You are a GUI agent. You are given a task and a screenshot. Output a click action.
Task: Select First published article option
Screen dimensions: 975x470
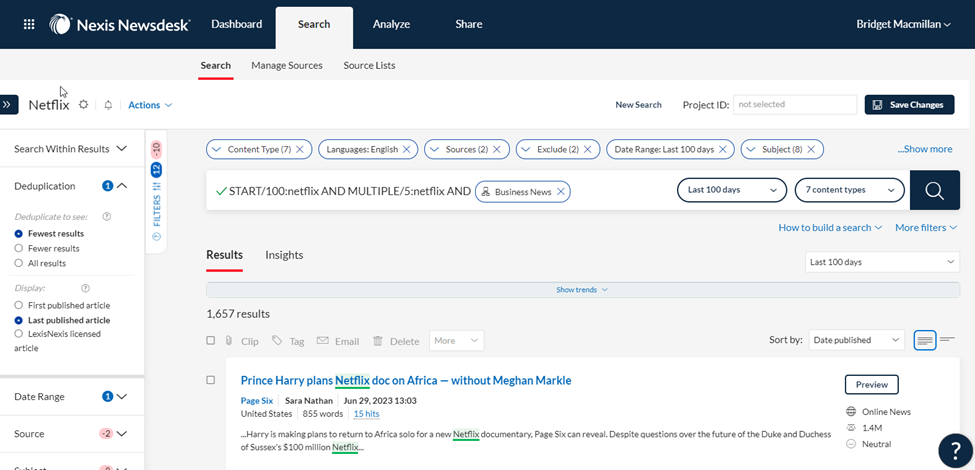tap(19, 306)
